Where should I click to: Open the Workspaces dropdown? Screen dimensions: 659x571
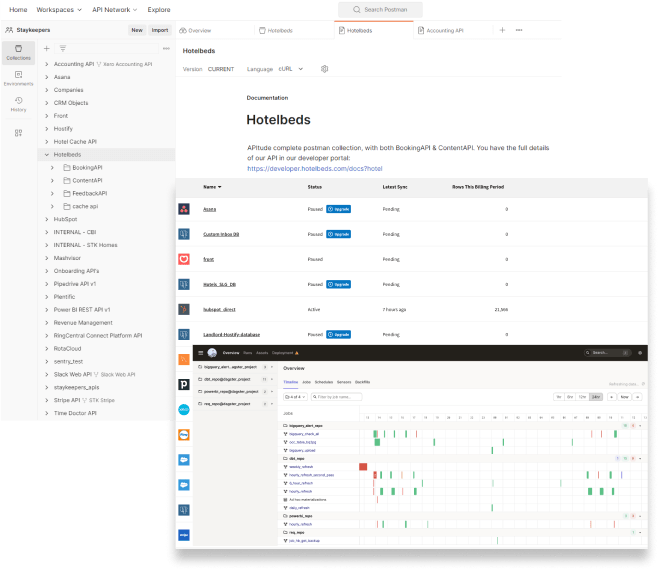coord(59,10)
